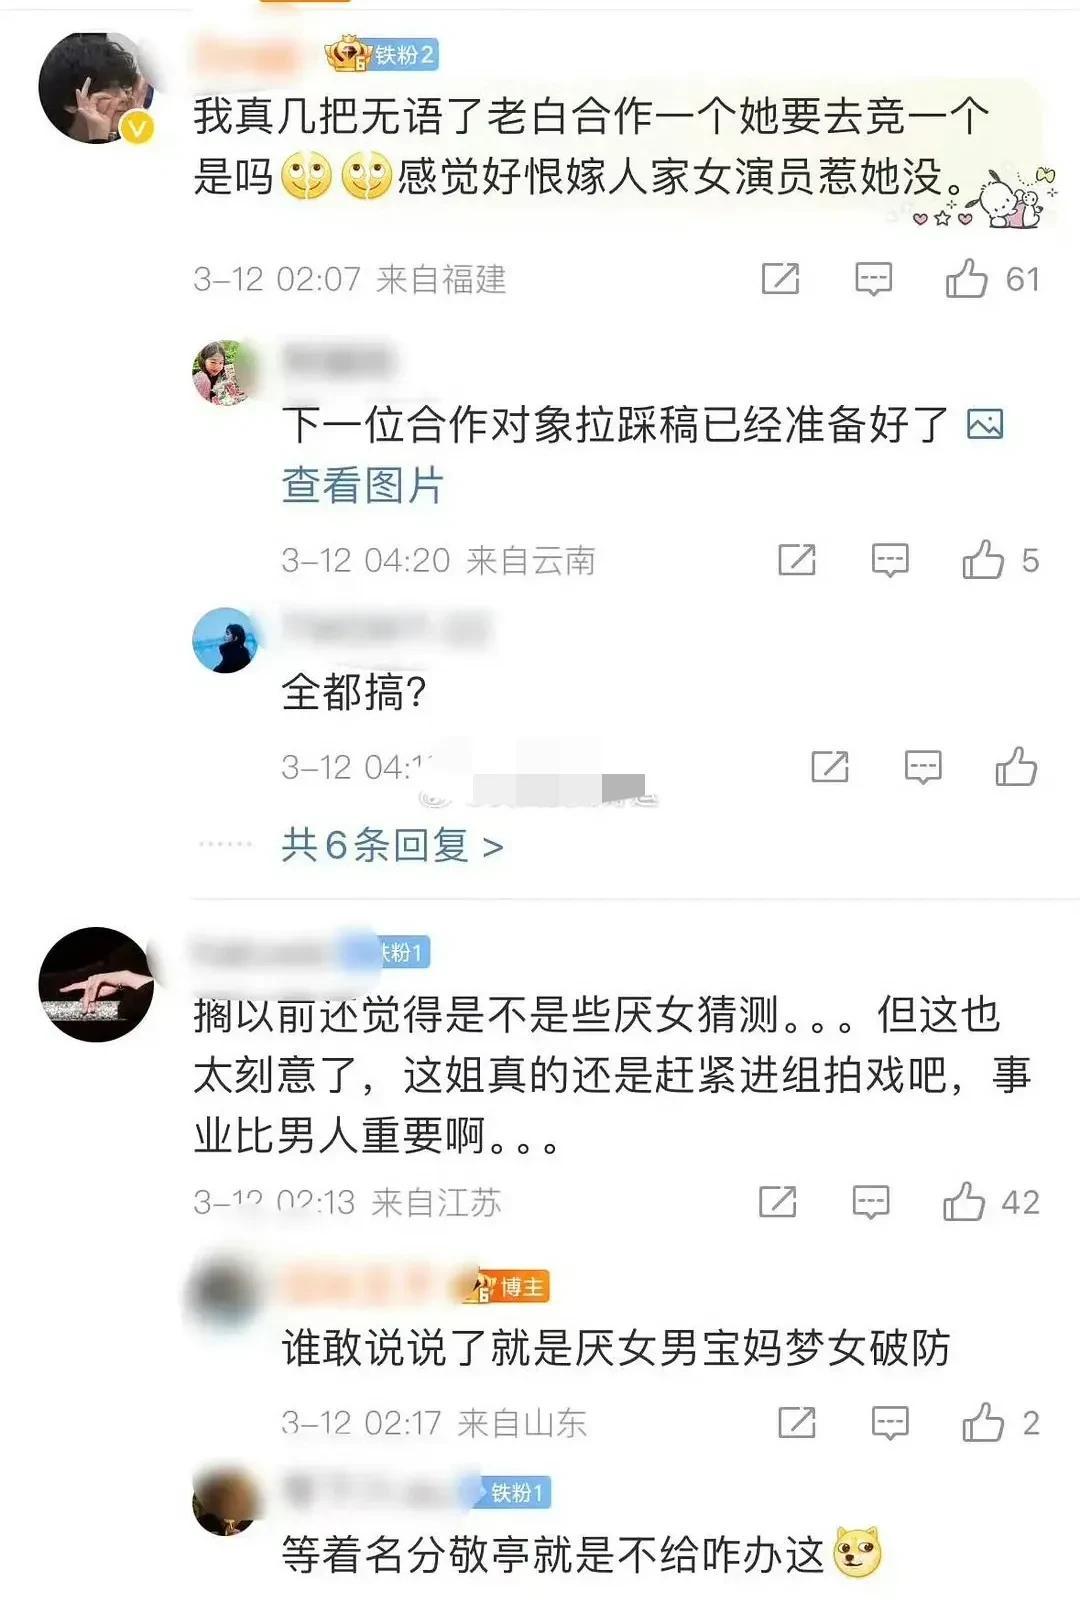This screenshot has height=1602, width=1080.
Task: Like the reply posted from 云南
Action: 983,560
